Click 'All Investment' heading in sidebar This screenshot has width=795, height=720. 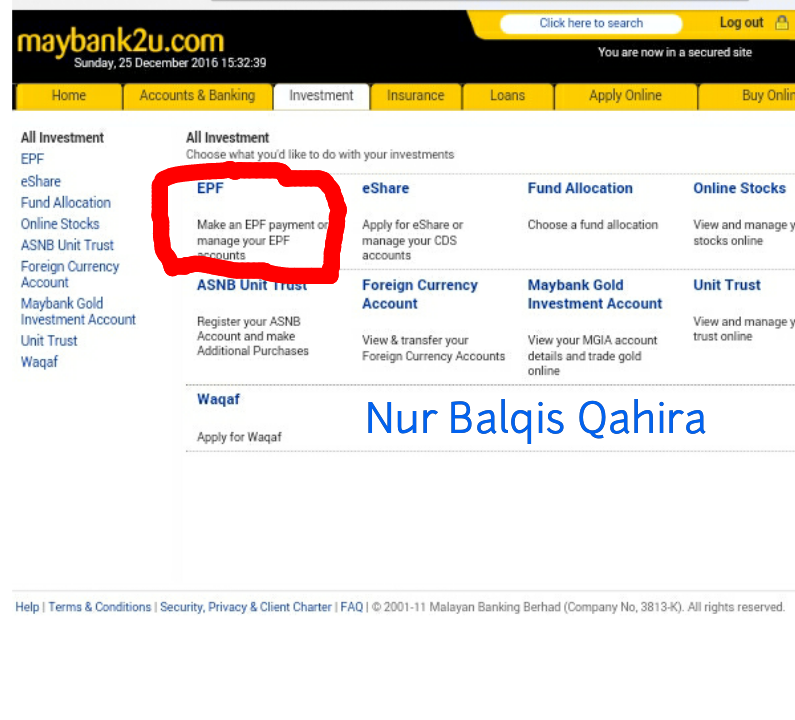click(62, 137)
